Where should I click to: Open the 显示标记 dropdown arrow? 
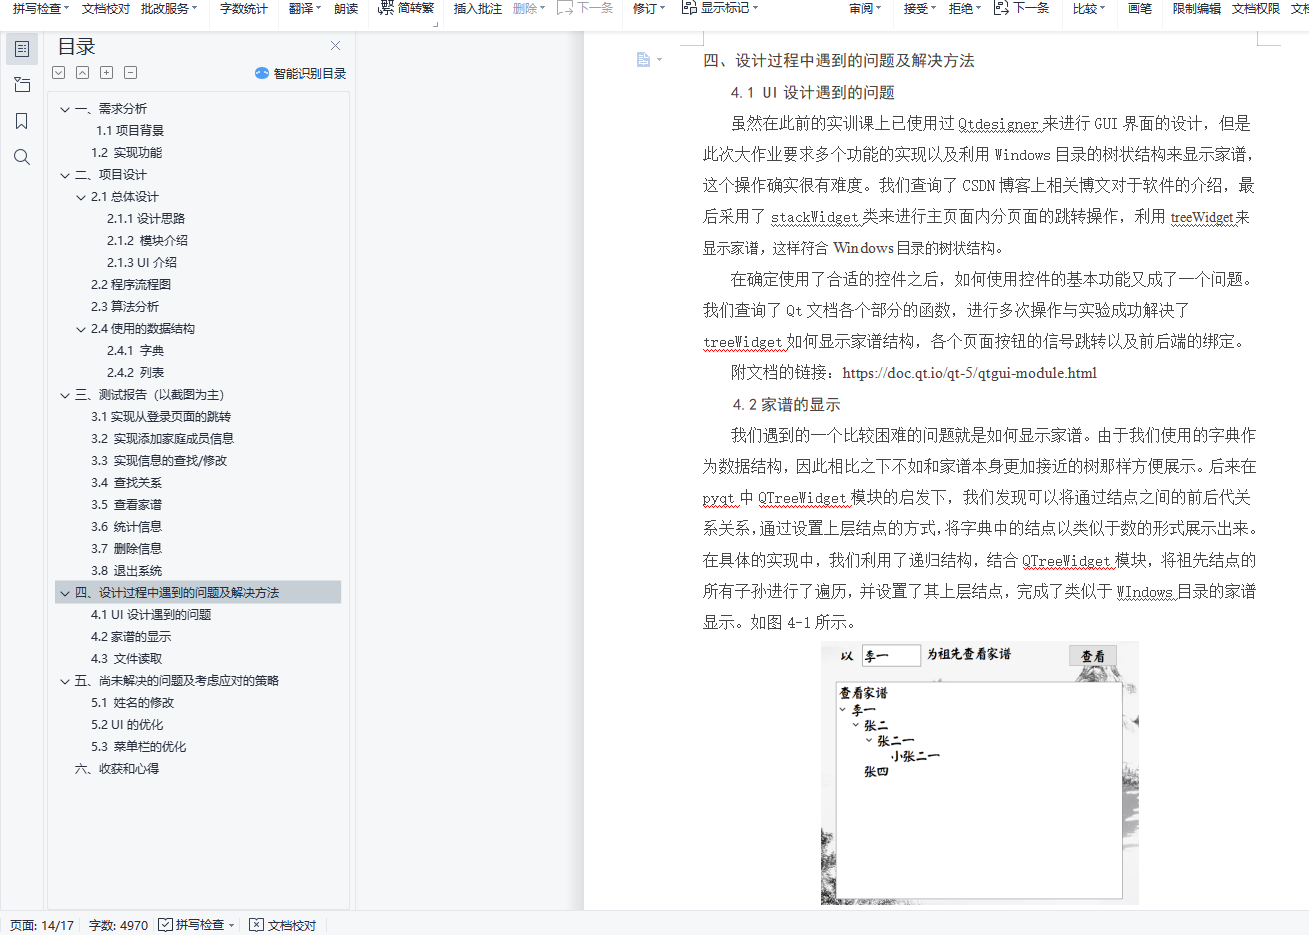point(755,8)
